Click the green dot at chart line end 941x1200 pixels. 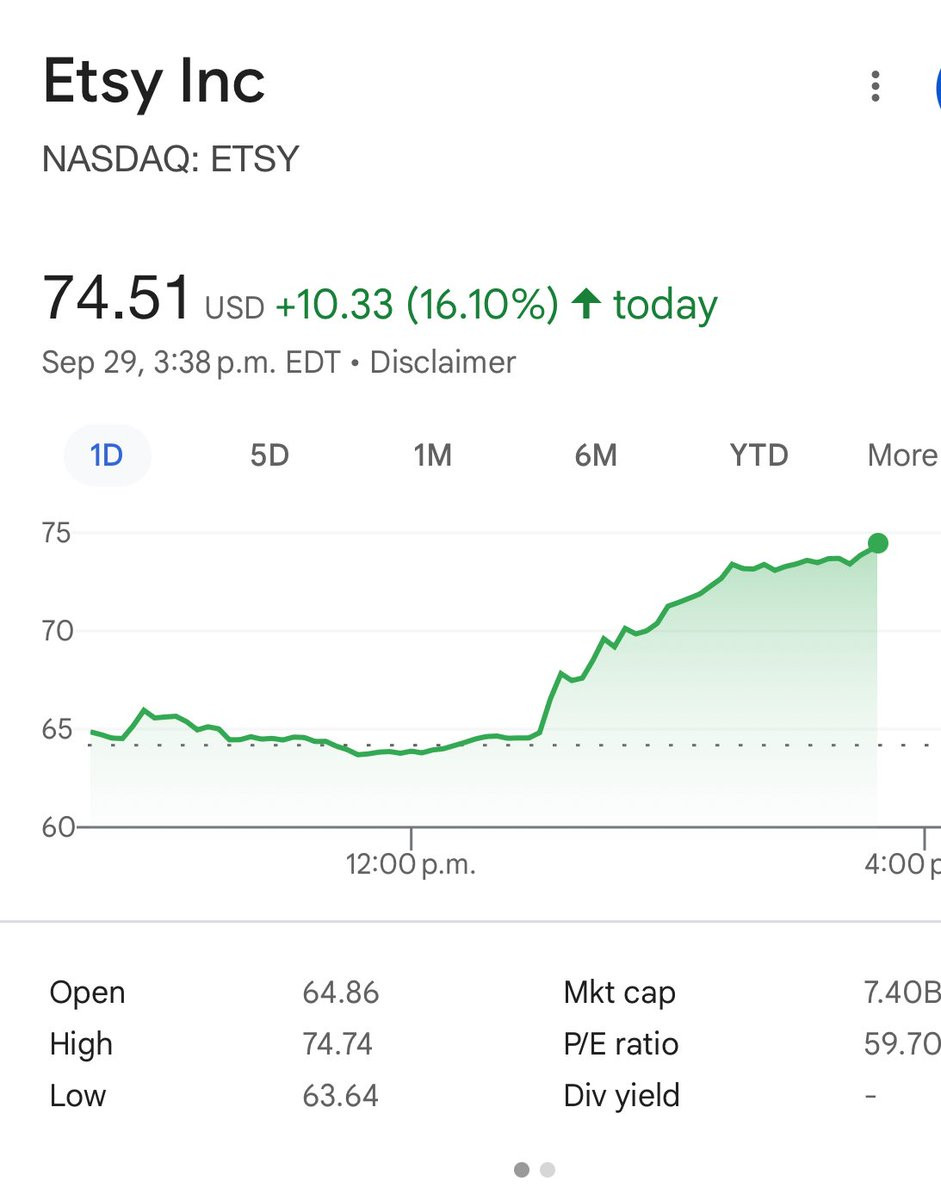878,543
